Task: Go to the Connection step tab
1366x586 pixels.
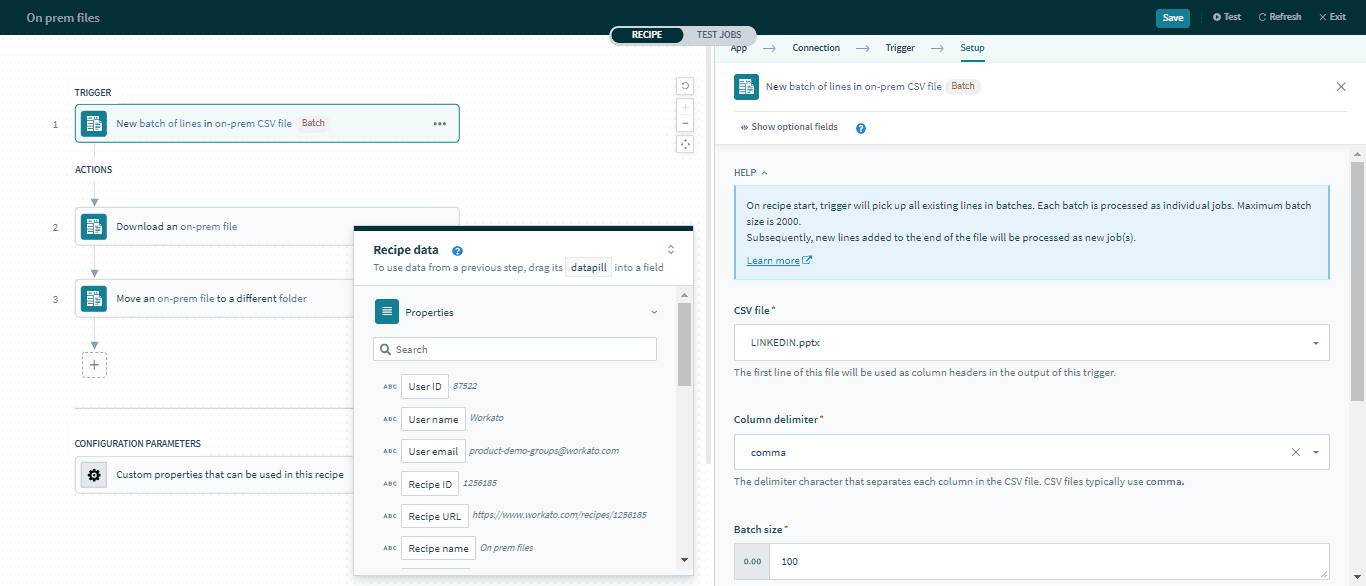Action: [816, 48]
